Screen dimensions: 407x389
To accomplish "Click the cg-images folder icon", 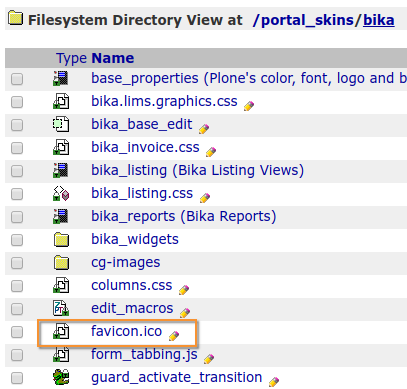I will [x=61, y=263].
